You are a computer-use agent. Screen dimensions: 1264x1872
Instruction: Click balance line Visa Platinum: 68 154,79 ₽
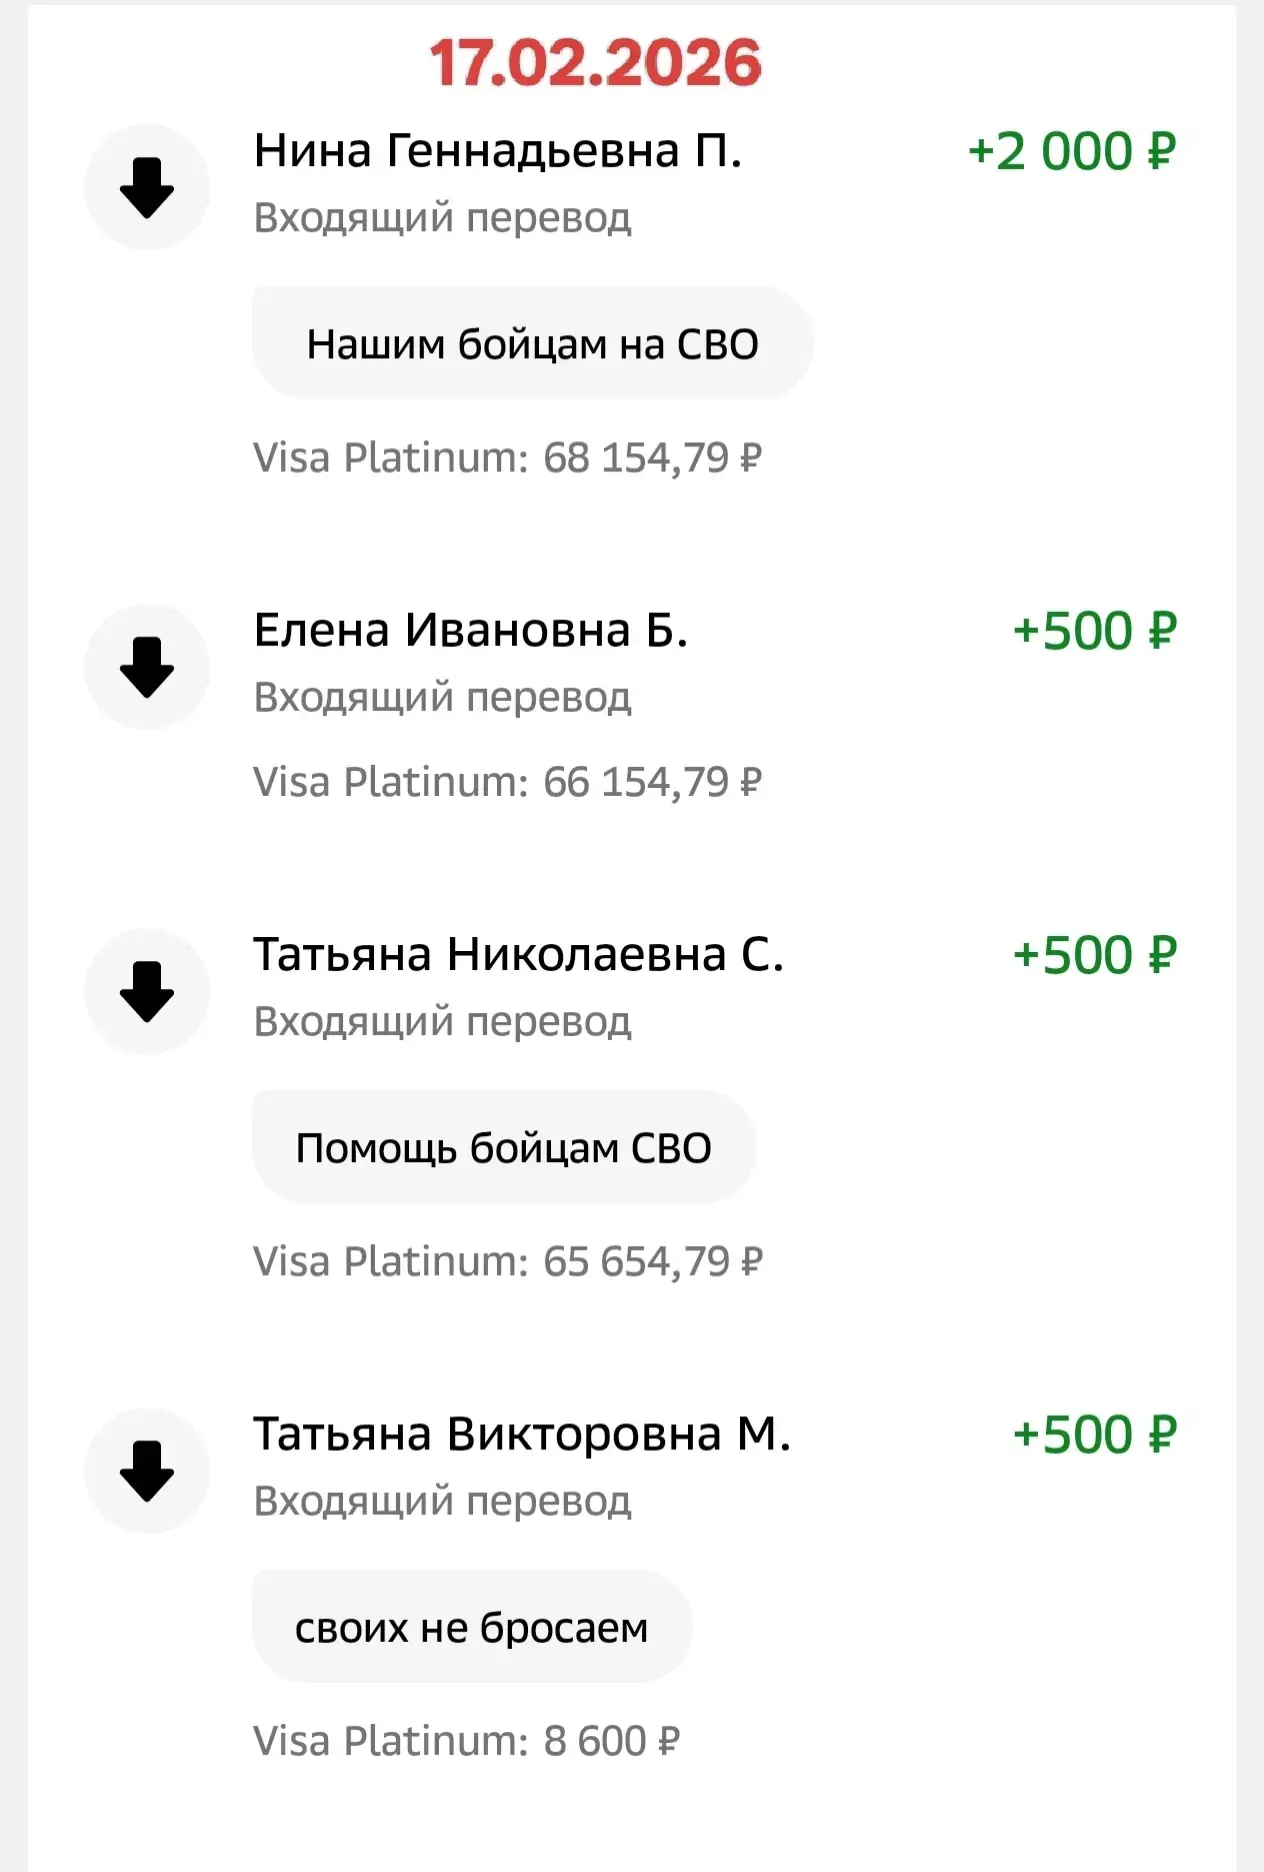(507, 459)
